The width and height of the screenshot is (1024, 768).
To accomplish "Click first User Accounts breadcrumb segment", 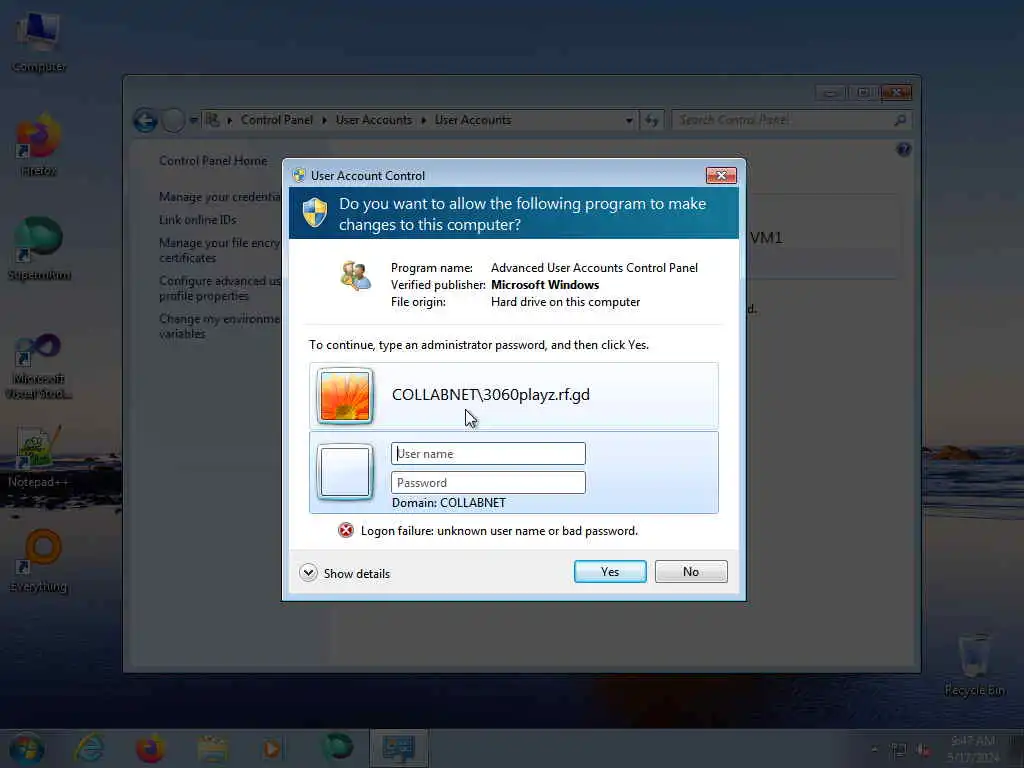I will (374, 120).
